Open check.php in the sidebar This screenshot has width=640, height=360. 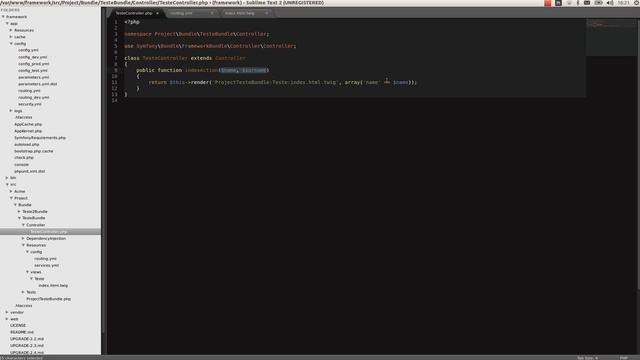coord(24,158)
